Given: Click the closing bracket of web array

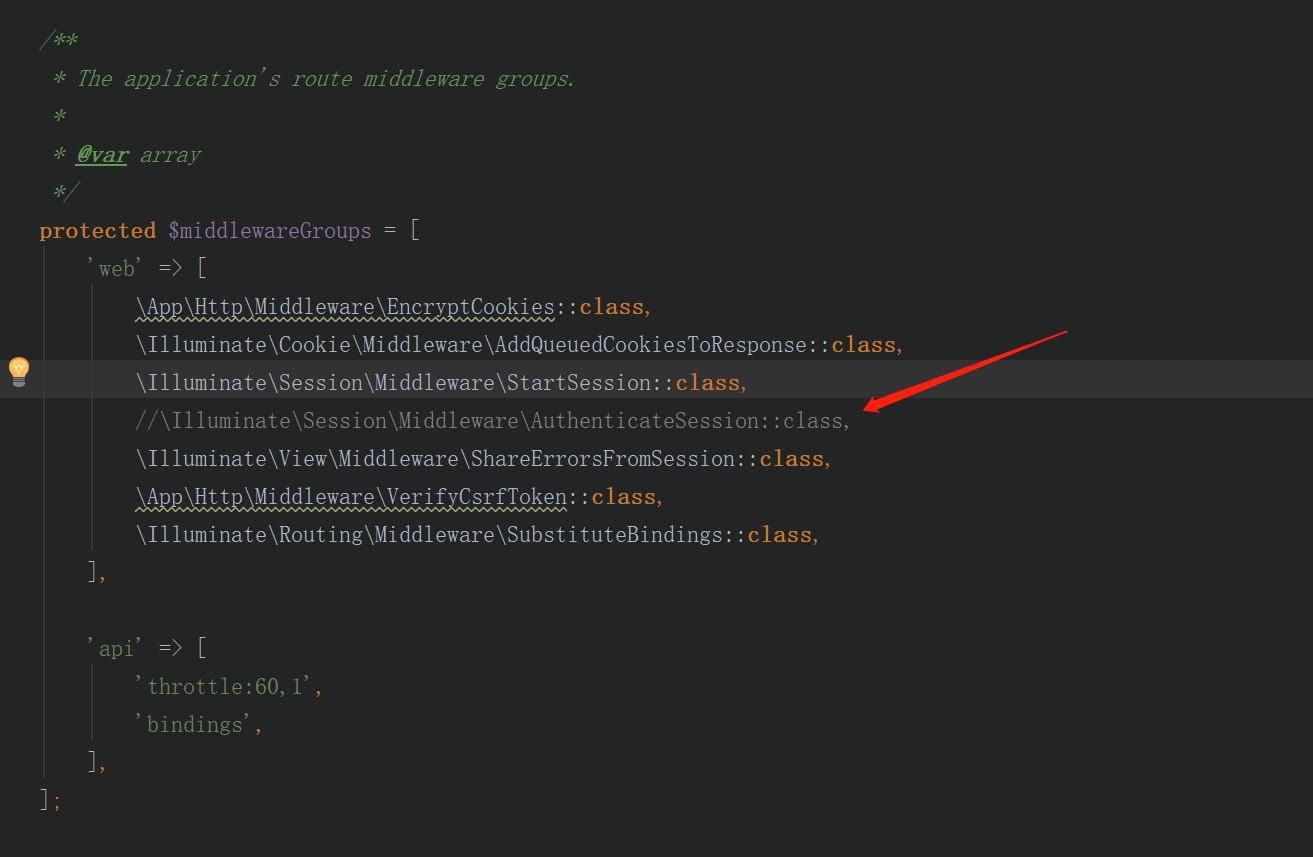Looking at the screenshot, I should pos(95,573).
